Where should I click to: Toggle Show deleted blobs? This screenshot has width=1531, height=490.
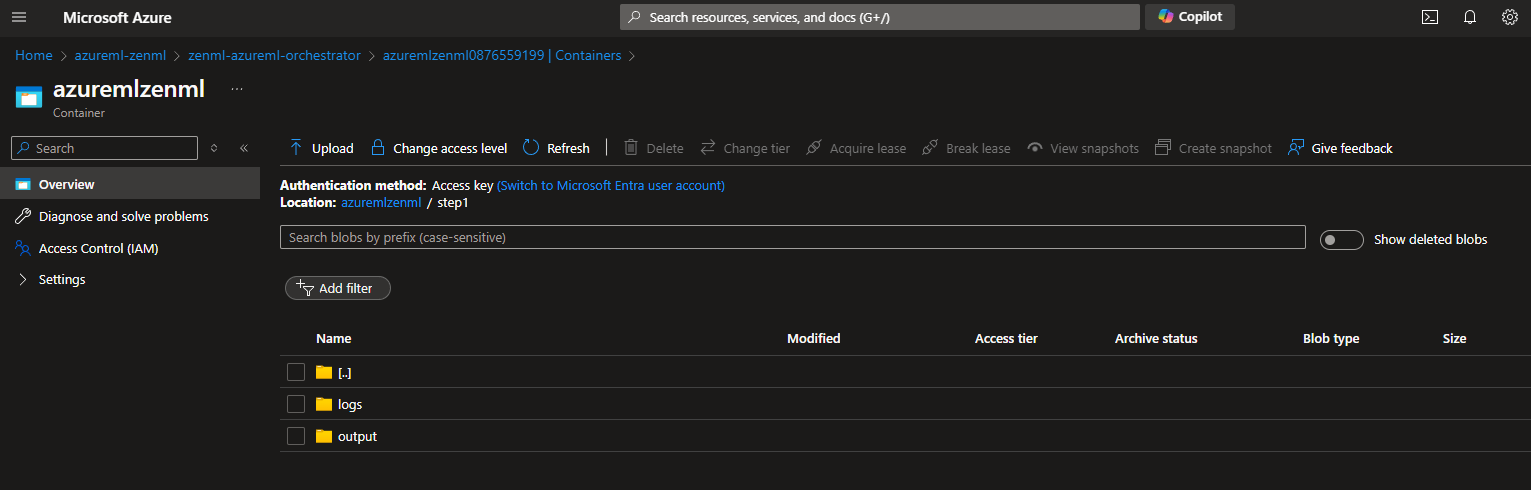1342,240
